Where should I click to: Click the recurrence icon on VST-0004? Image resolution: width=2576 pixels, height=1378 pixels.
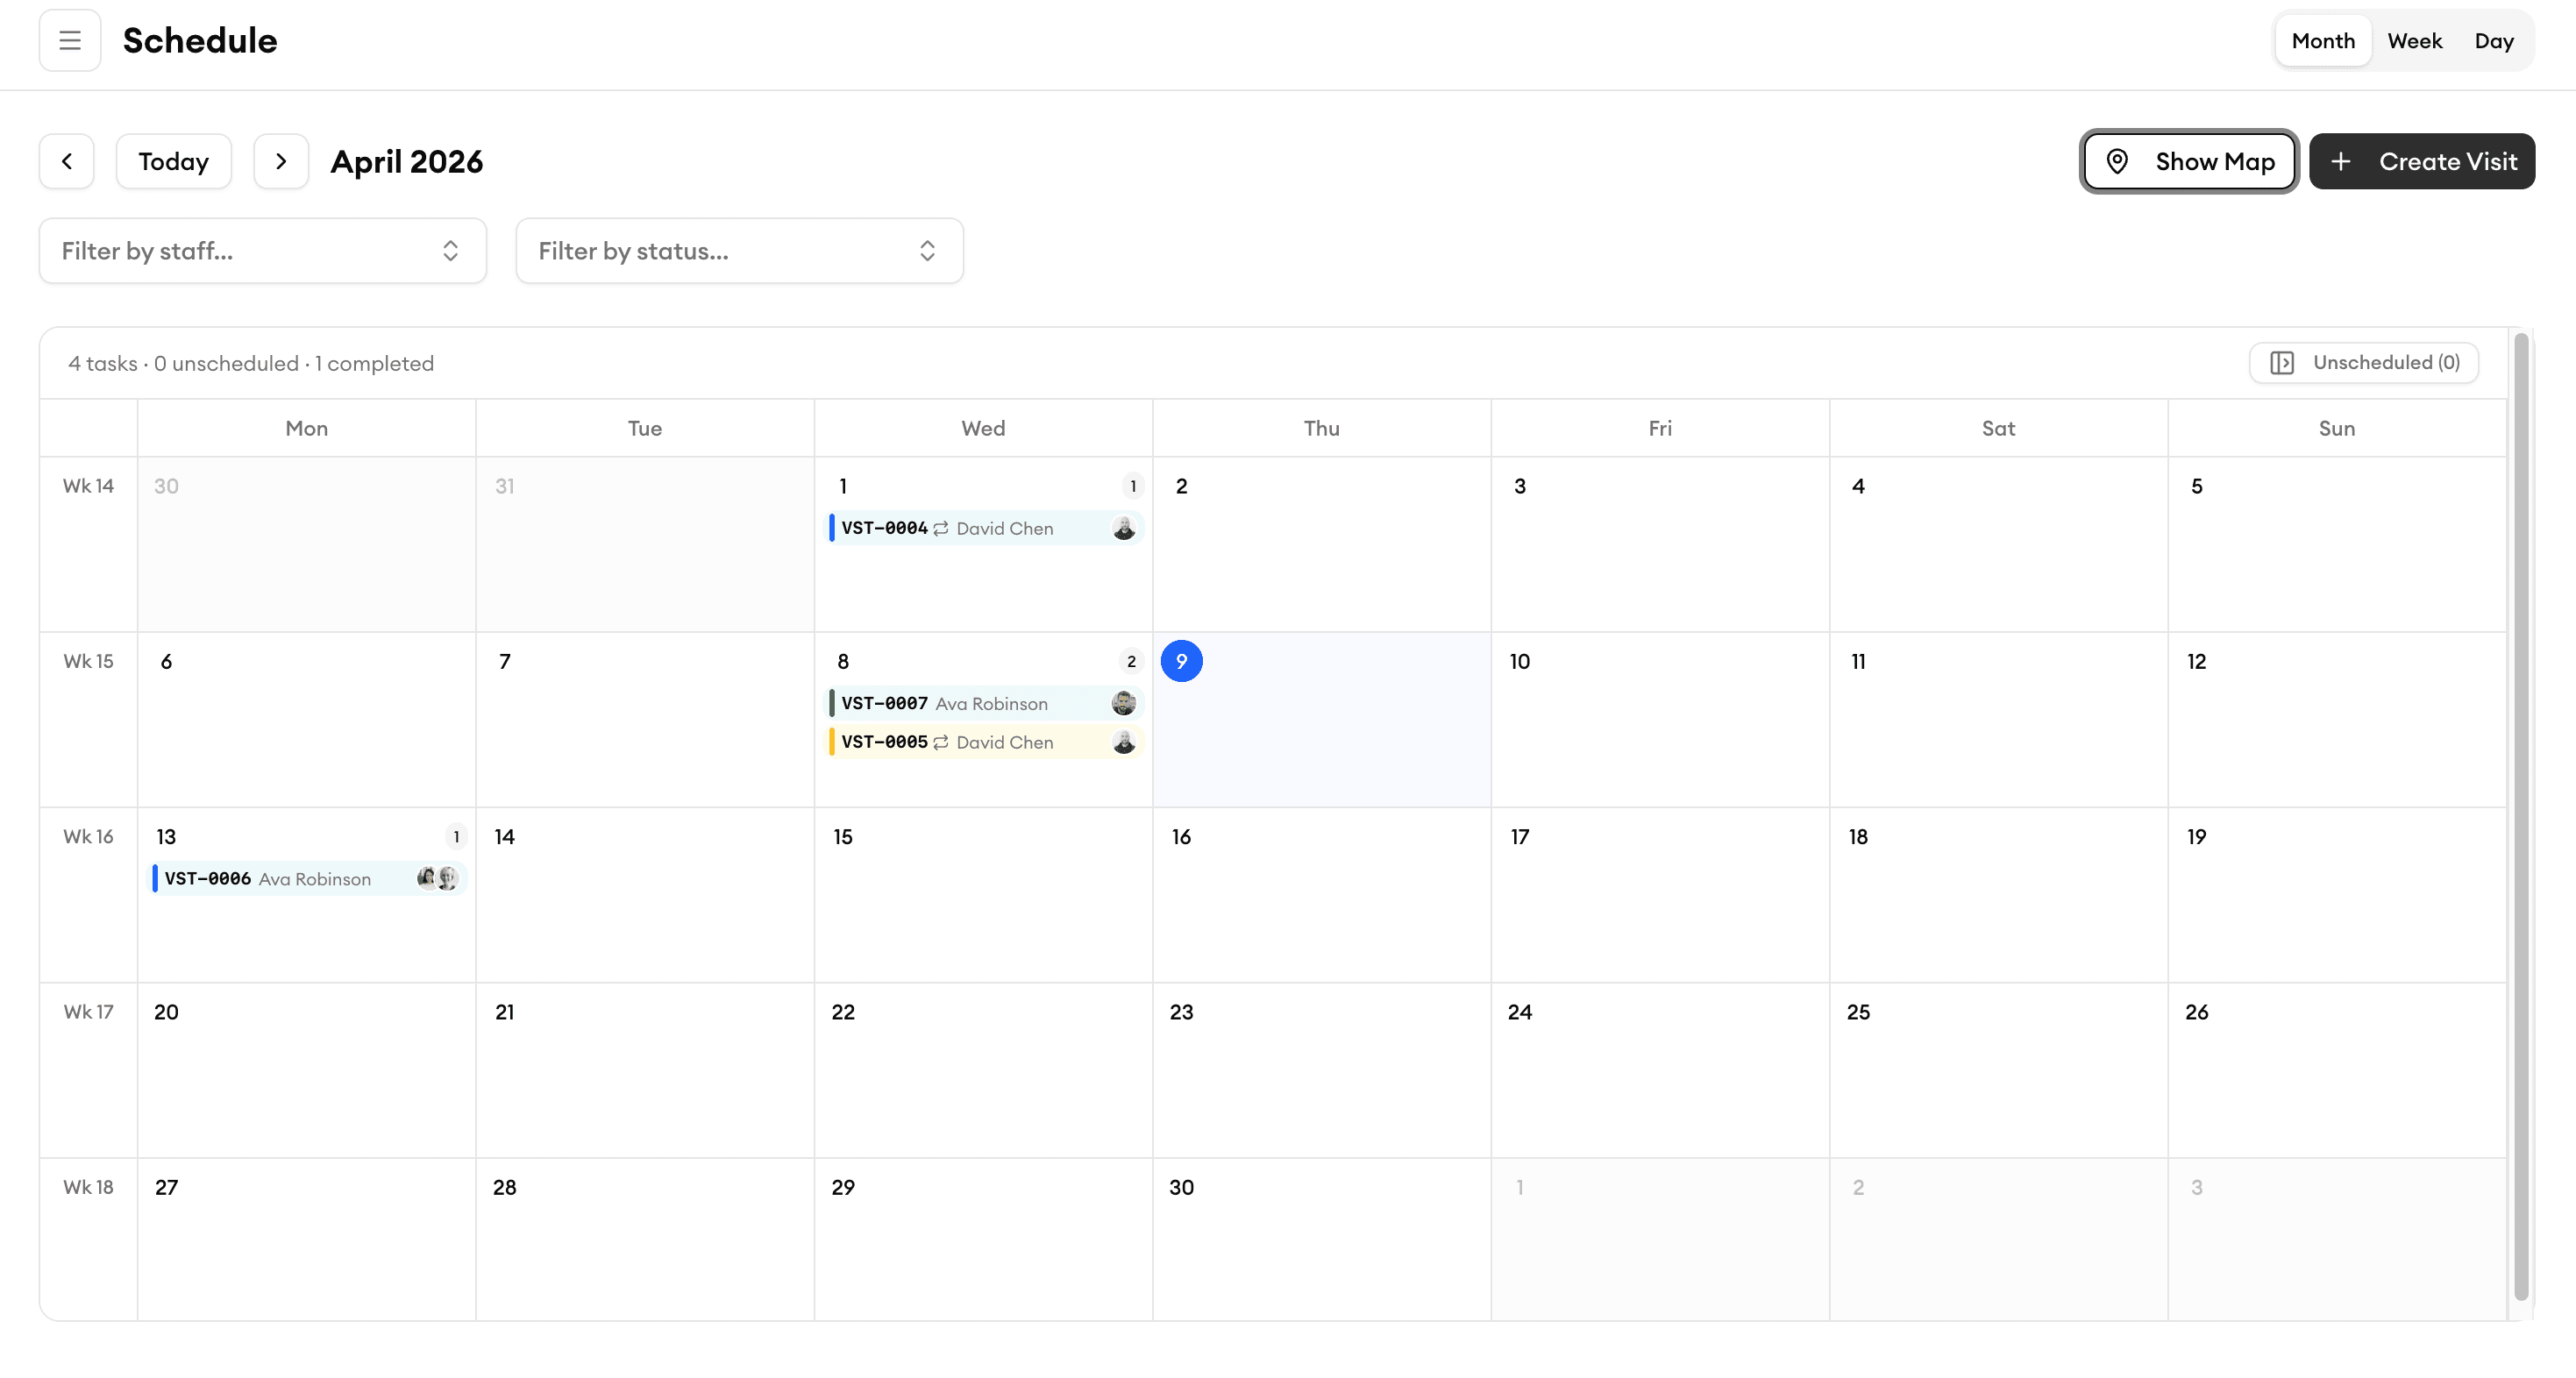click(x=941, y=528)
